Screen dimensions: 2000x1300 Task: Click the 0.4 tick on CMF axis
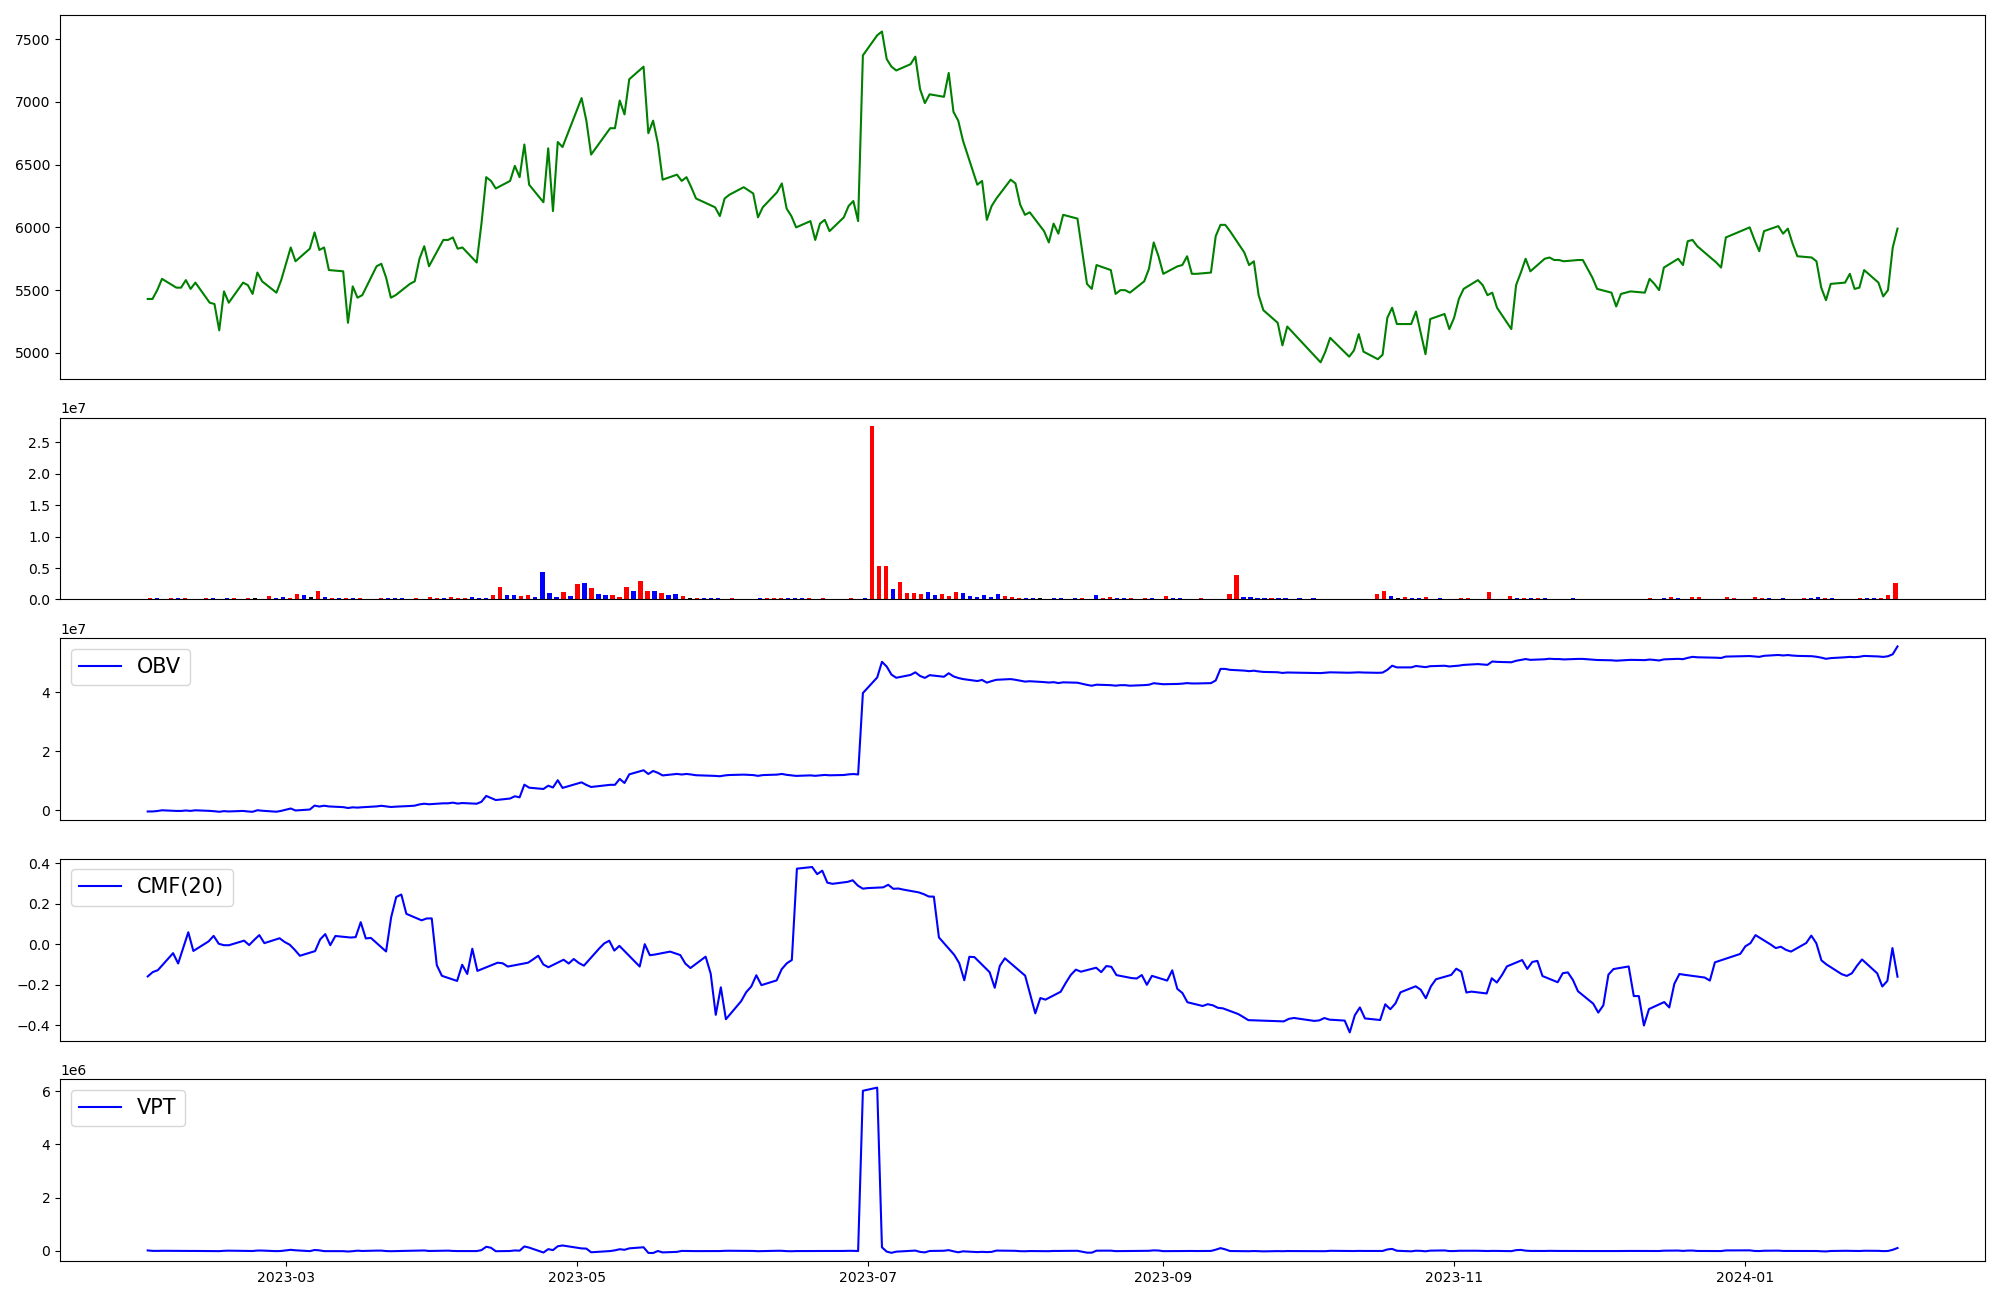[x=41, y=864]
